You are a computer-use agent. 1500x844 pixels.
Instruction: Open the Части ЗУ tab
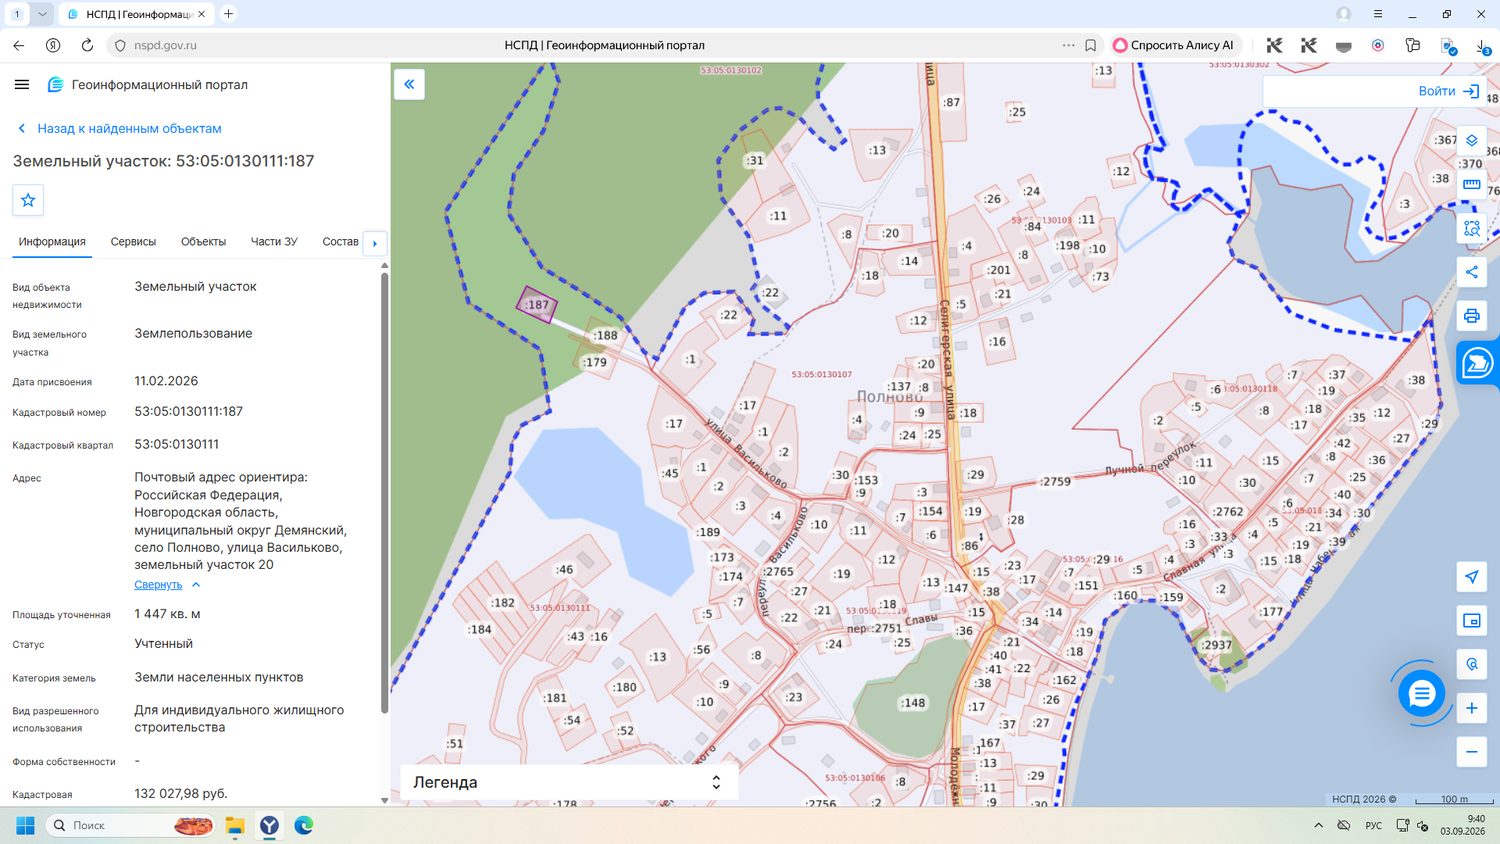point(274,242)
